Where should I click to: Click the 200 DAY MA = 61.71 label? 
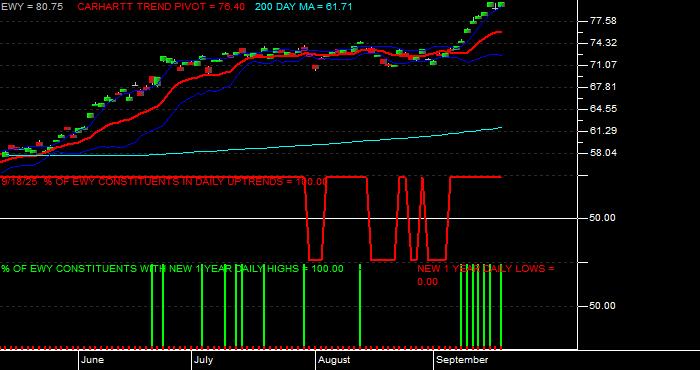pyautogui.click(x=304, y=7)
